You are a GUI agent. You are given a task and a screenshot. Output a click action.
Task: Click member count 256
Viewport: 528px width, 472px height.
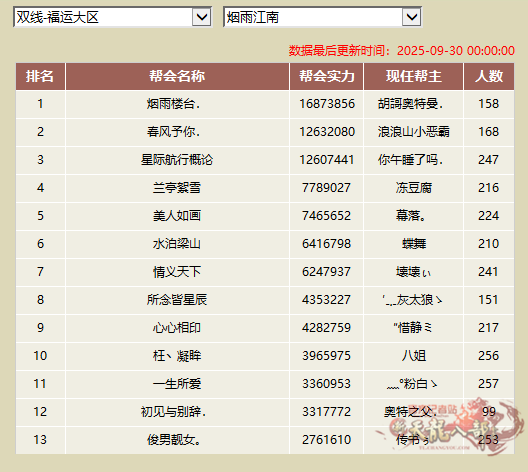point(489,355)
